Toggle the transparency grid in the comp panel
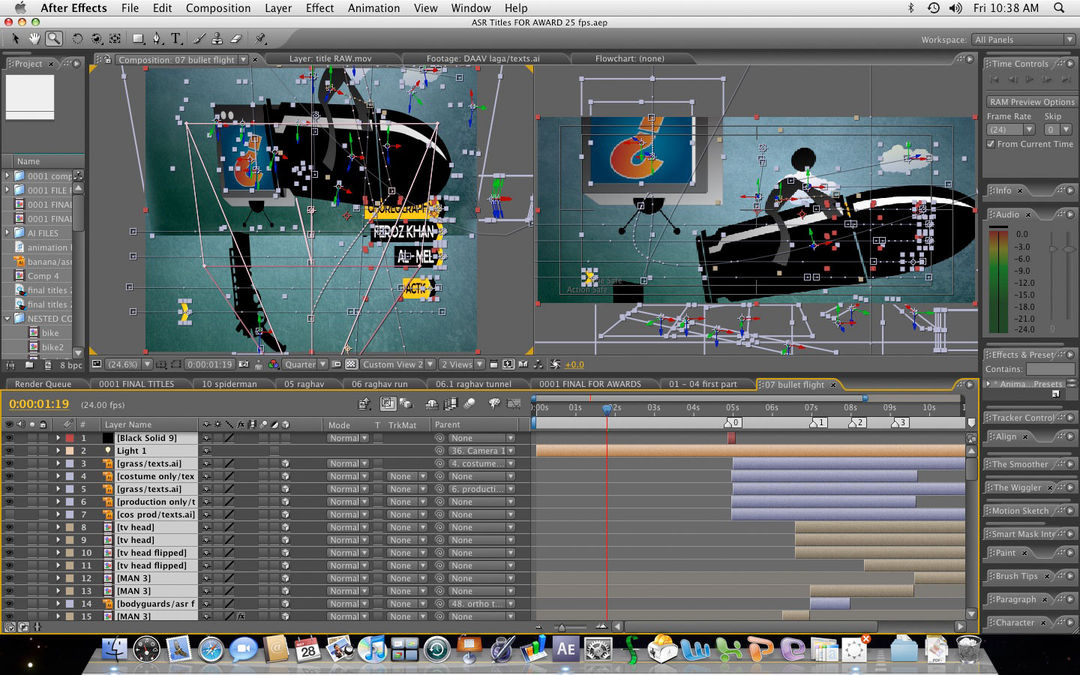The height and width of the screenshot is (675, 1080). pyautogui.click(x=349, y=364)
